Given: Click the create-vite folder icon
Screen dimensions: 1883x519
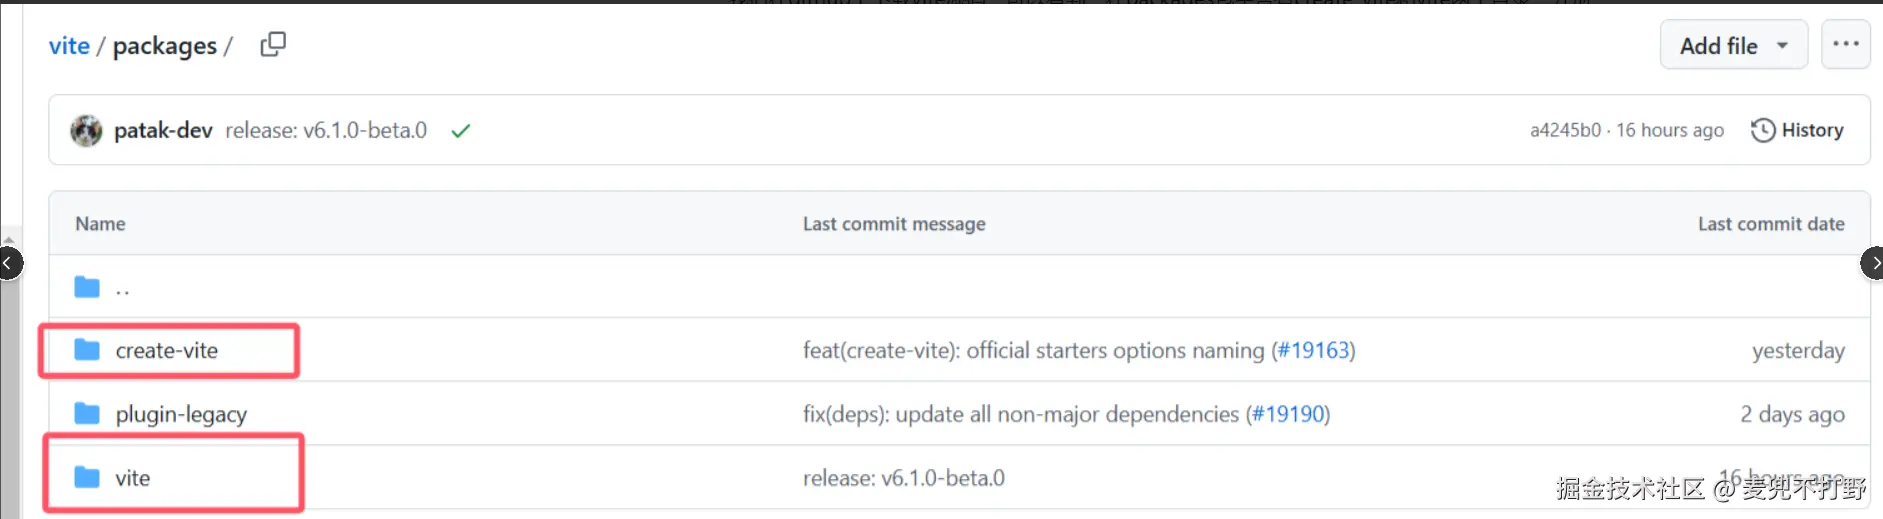Looking at the screenshot, I should (x=88, y=350).
